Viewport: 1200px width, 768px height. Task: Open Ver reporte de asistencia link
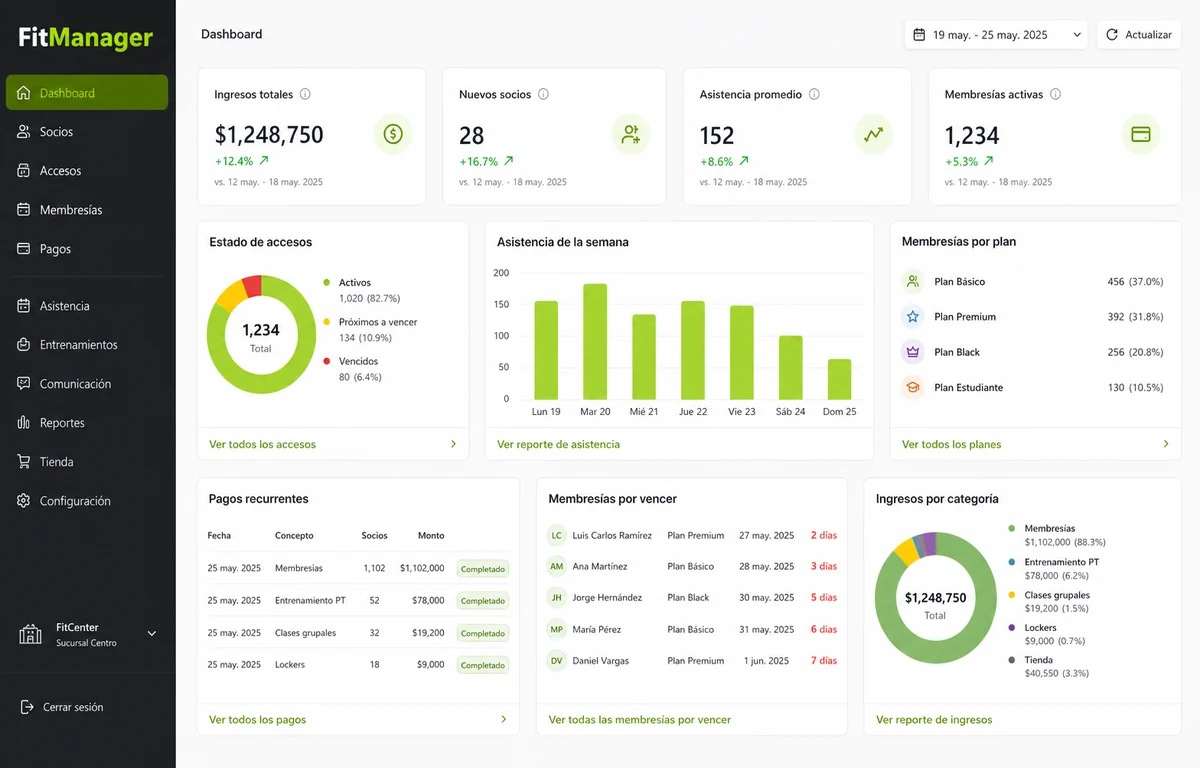(558, 444)
